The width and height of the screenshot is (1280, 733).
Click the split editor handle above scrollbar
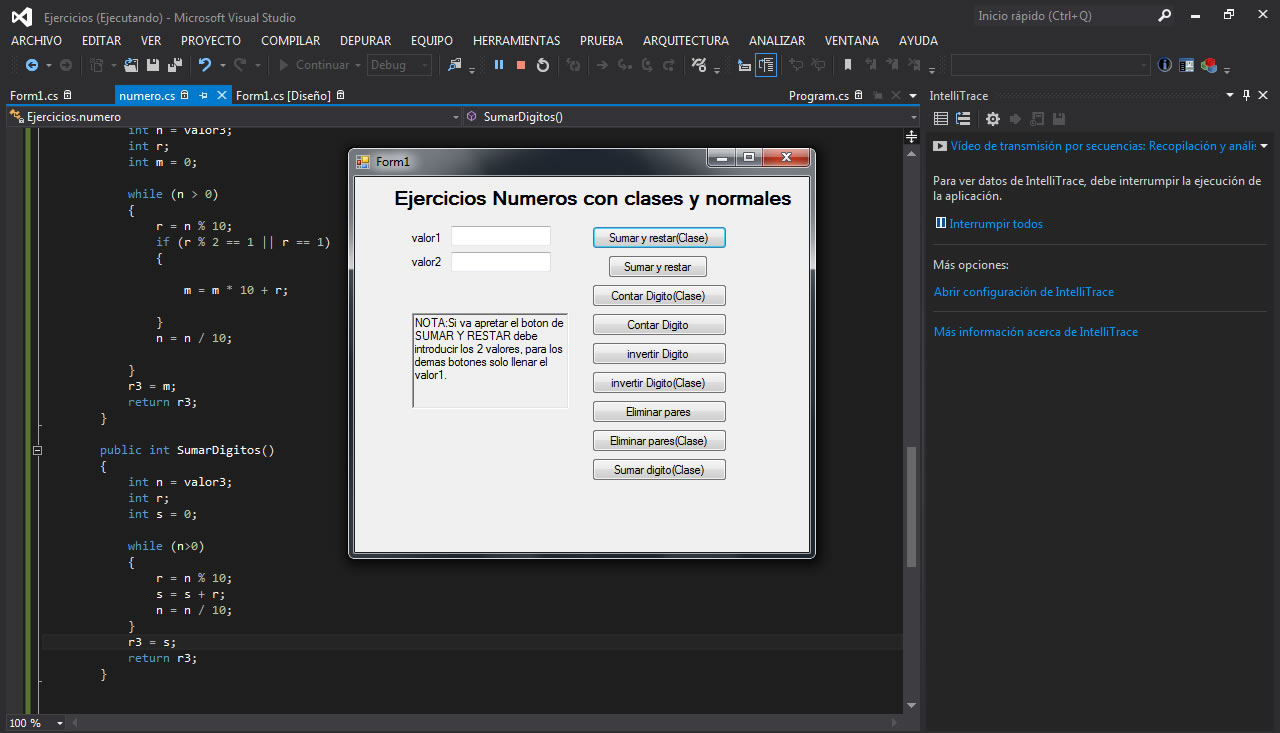click(911, 134)
